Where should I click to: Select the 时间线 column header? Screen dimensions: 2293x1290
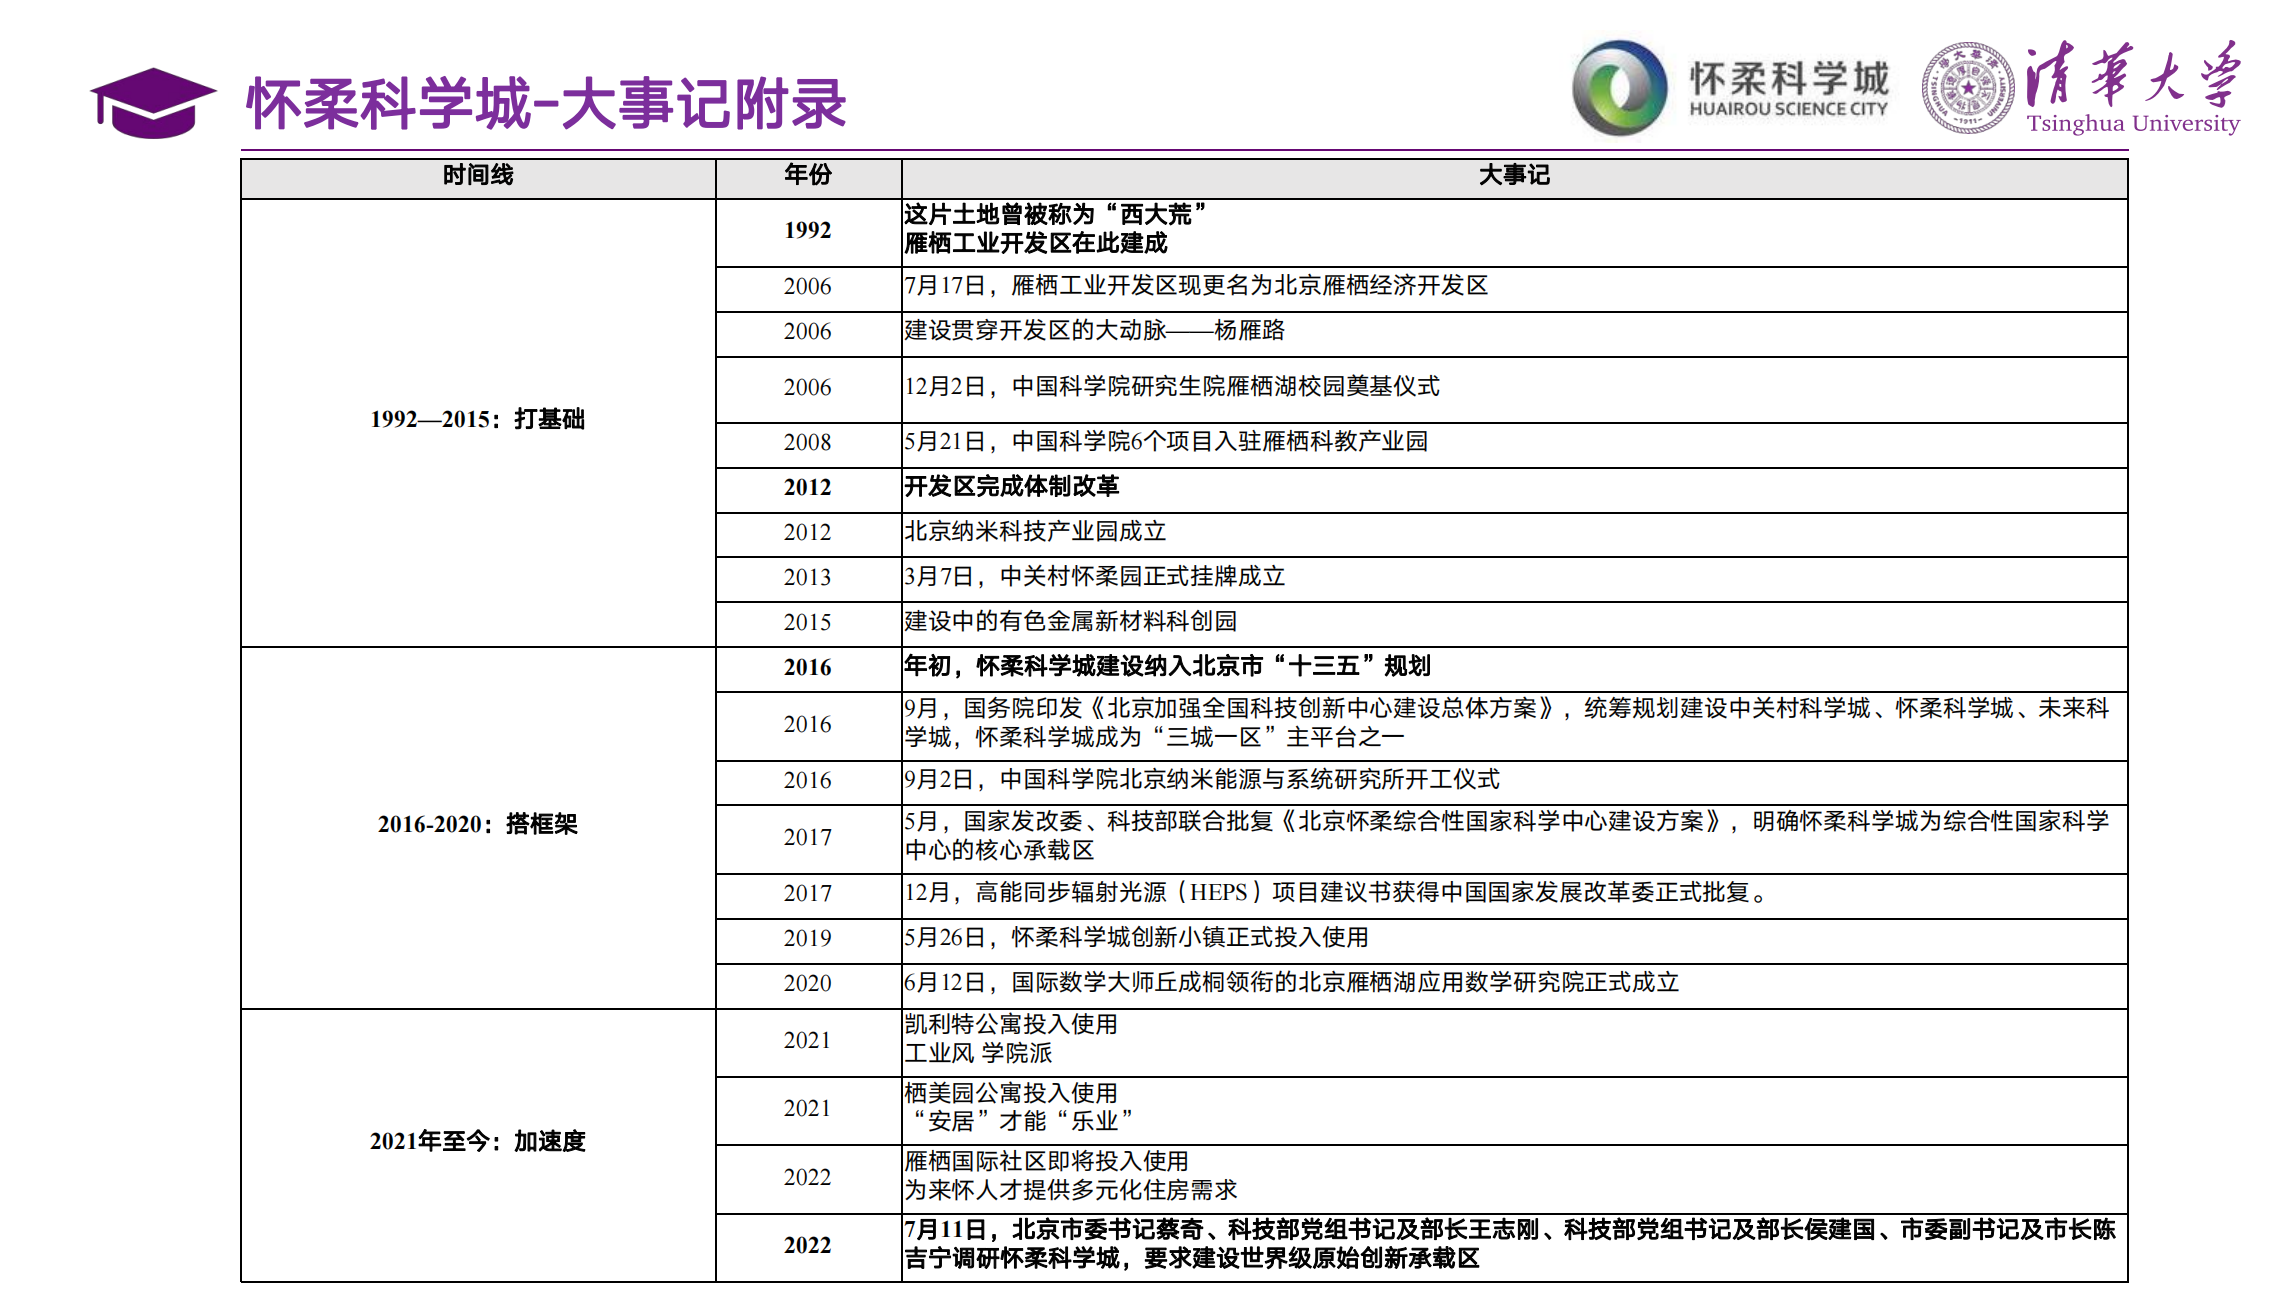point(477,174)
